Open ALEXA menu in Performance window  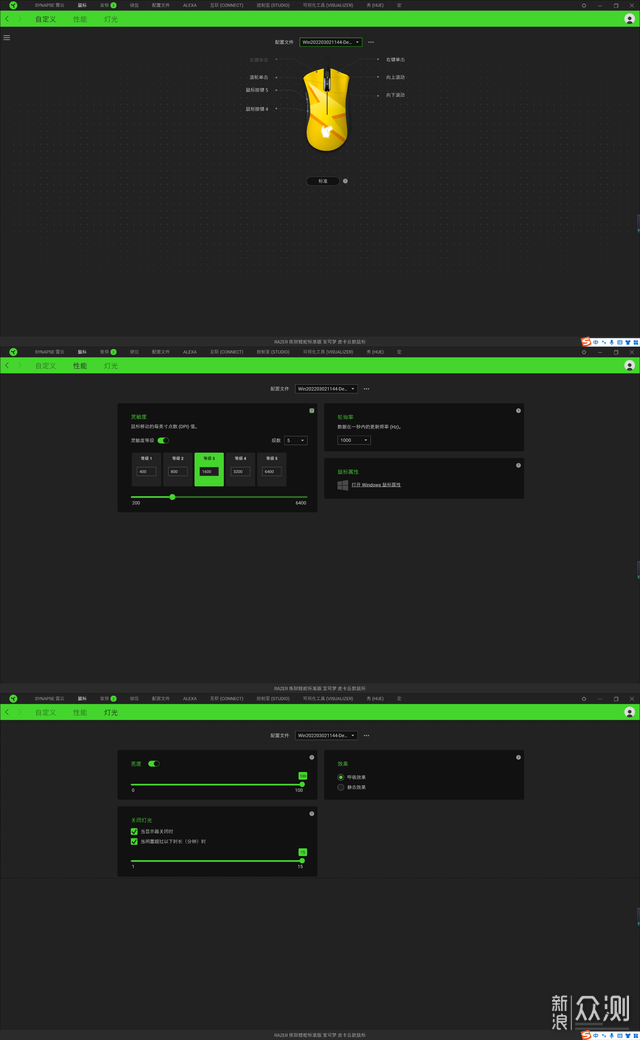[x=190, y=352]
